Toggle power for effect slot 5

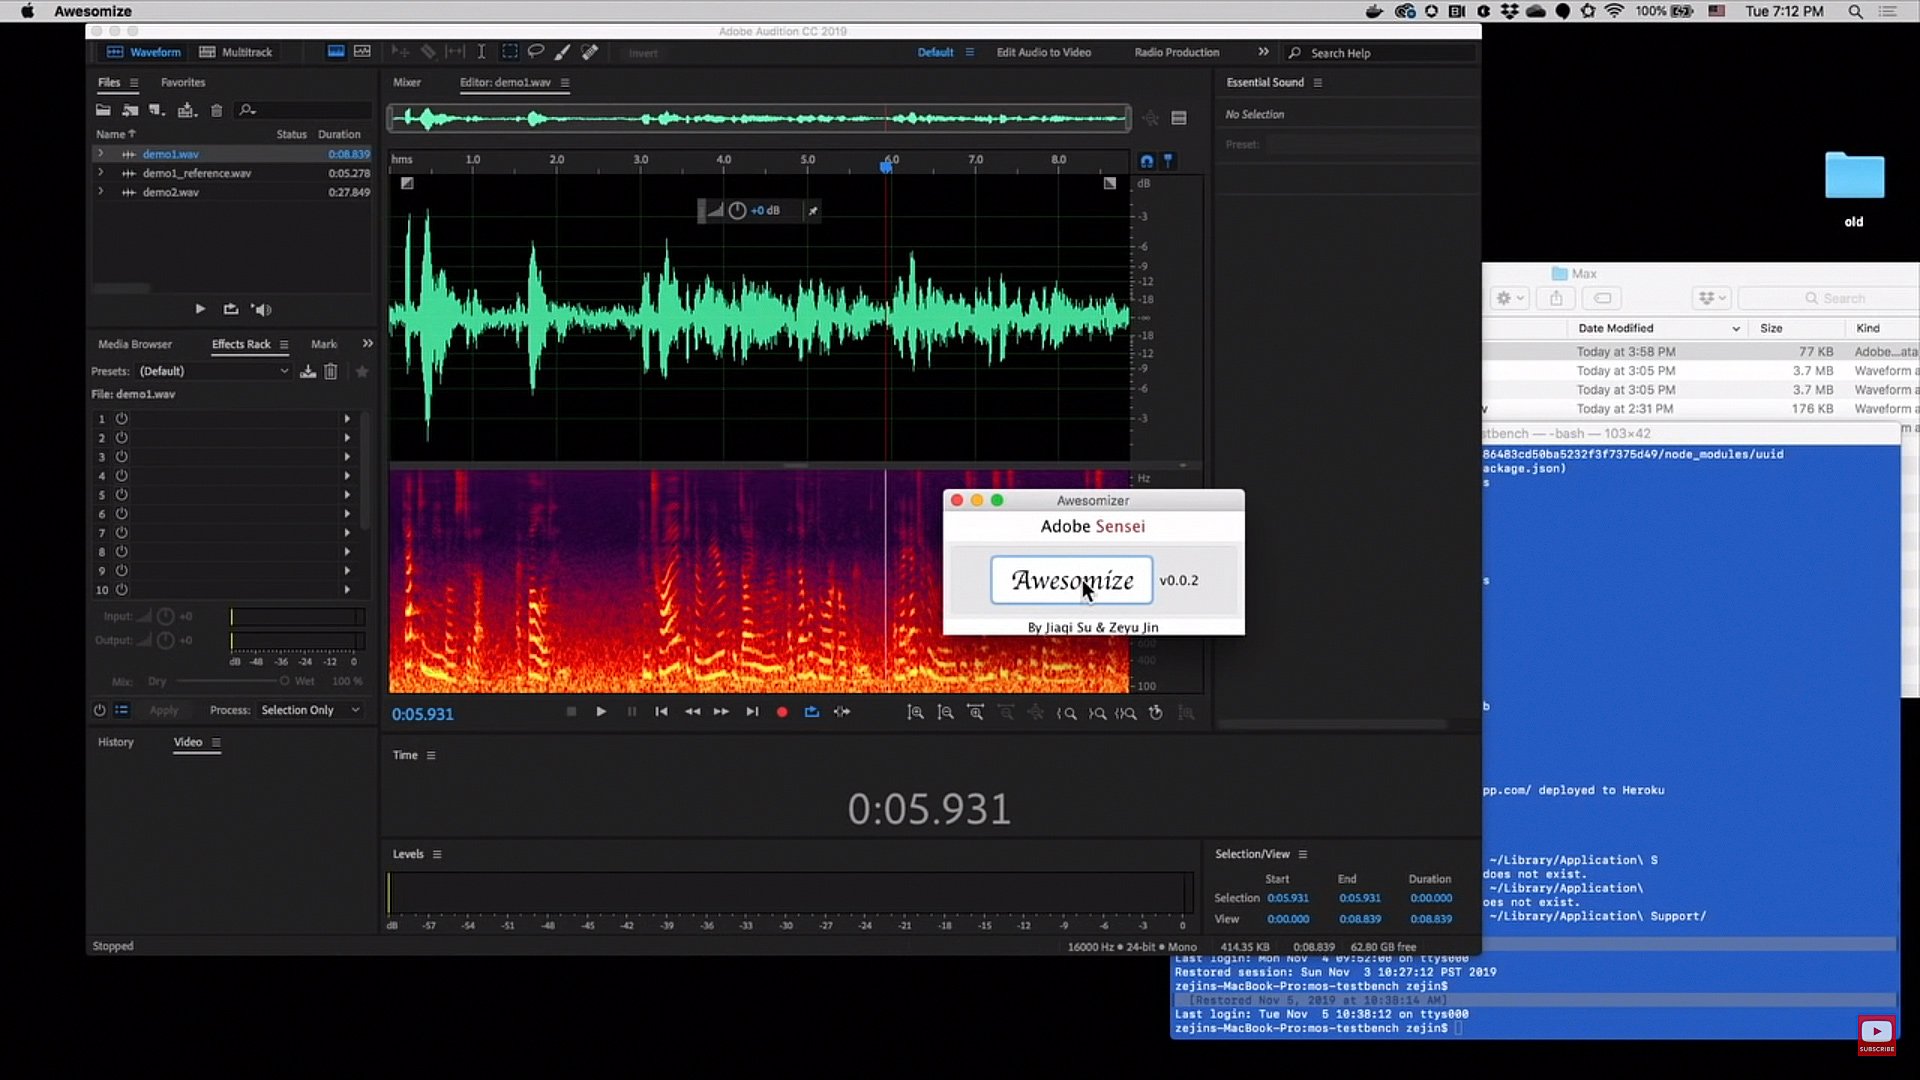pos(121,495)
